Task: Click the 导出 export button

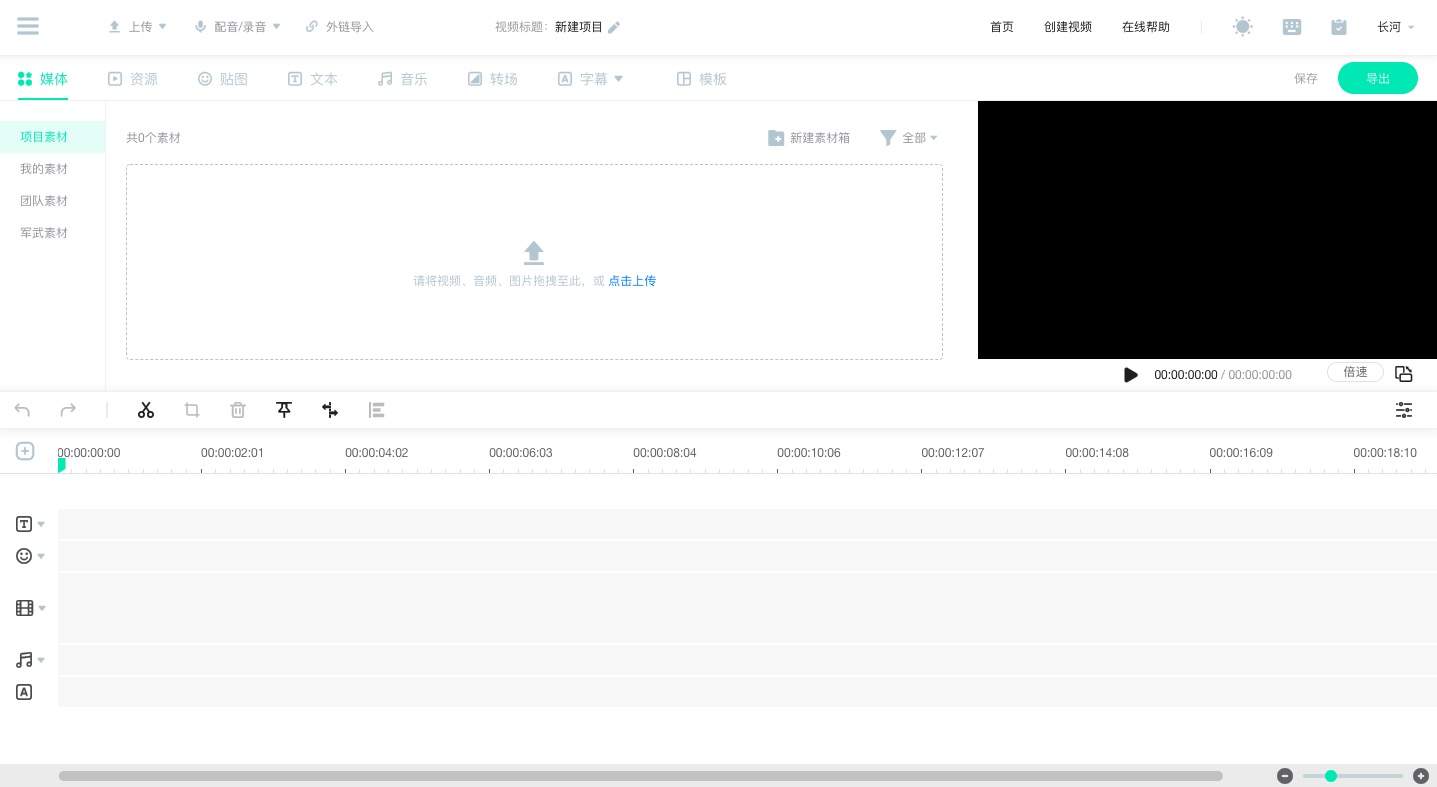Action: pyautogui.click(x=1378, y=78)
